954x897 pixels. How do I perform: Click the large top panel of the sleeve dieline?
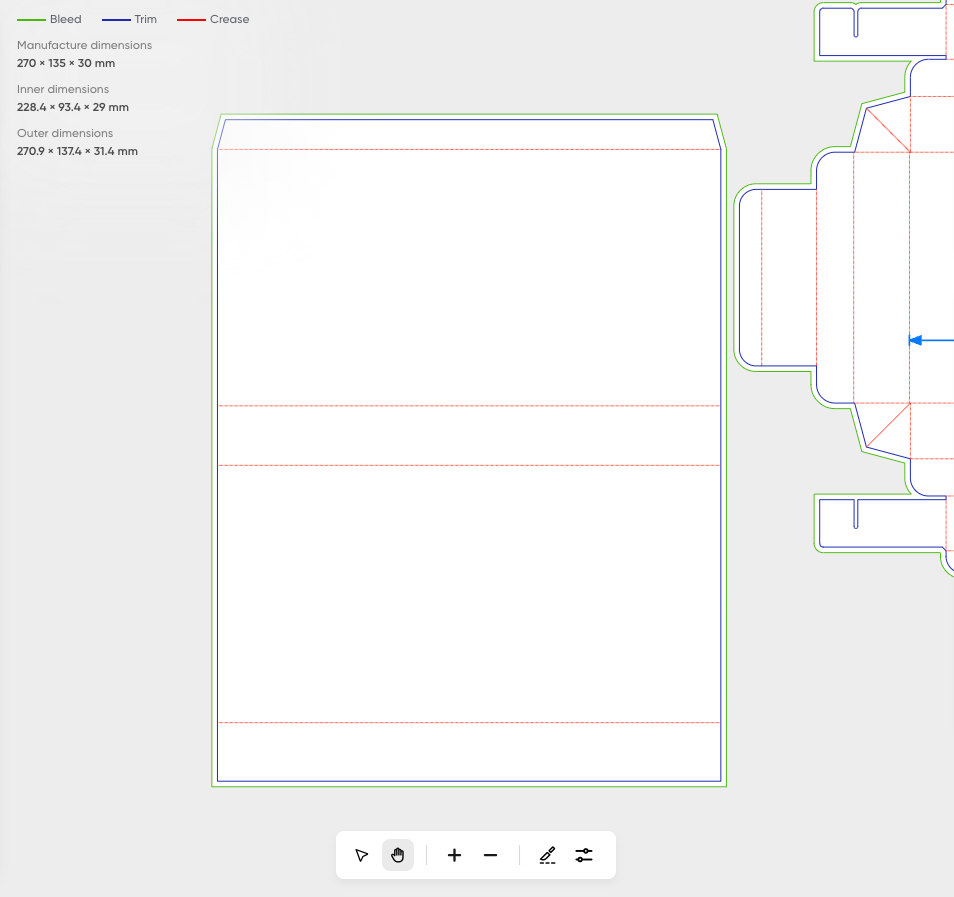(x=468, y=277)
